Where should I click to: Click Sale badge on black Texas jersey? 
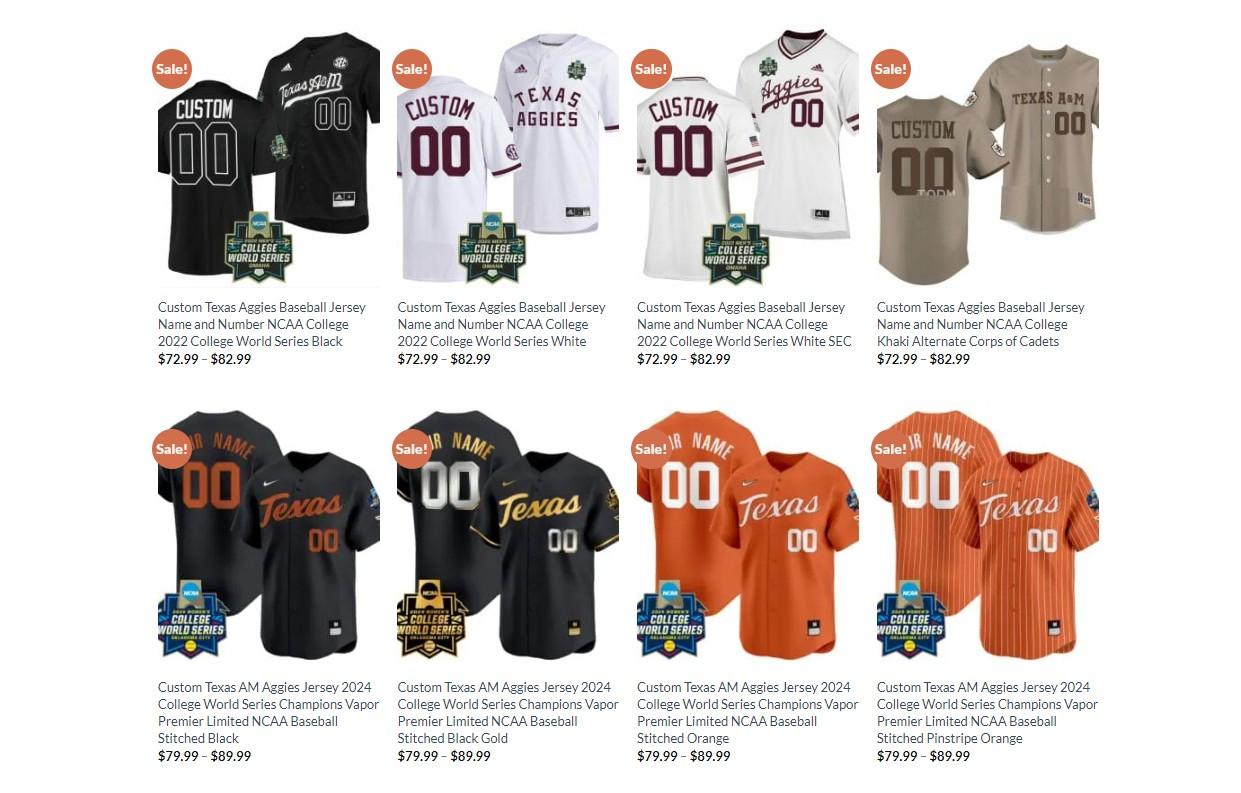(x=172, y=449)
